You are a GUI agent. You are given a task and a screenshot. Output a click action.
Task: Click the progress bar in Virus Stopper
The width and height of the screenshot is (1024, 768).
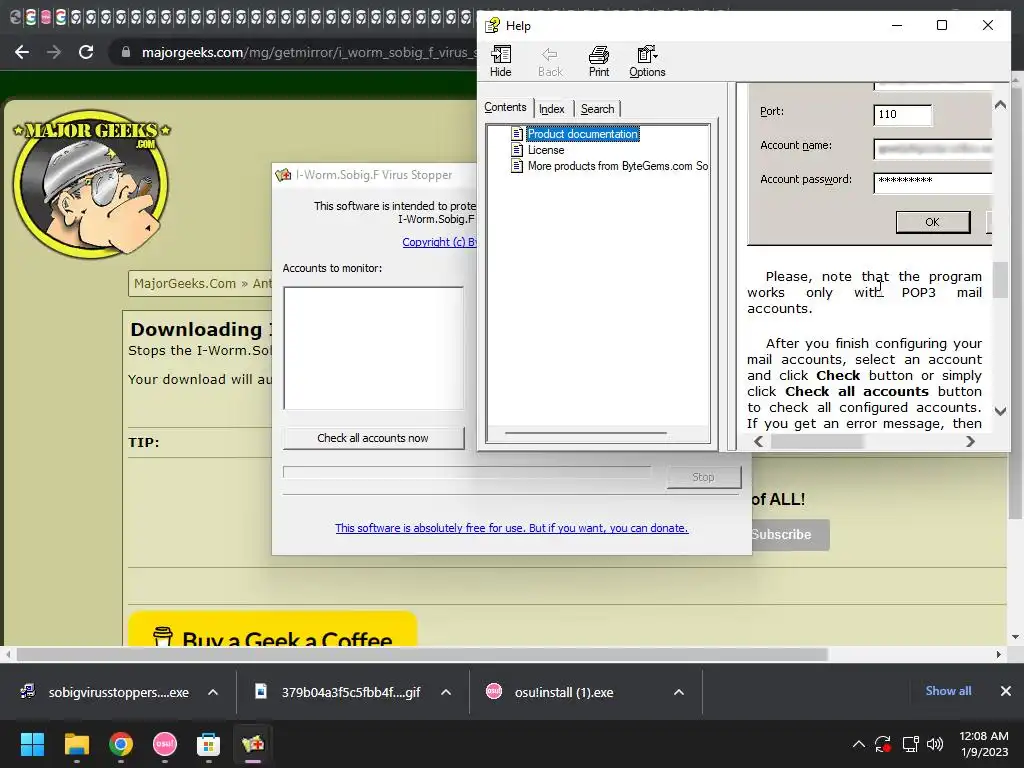[x=467, y=472]
